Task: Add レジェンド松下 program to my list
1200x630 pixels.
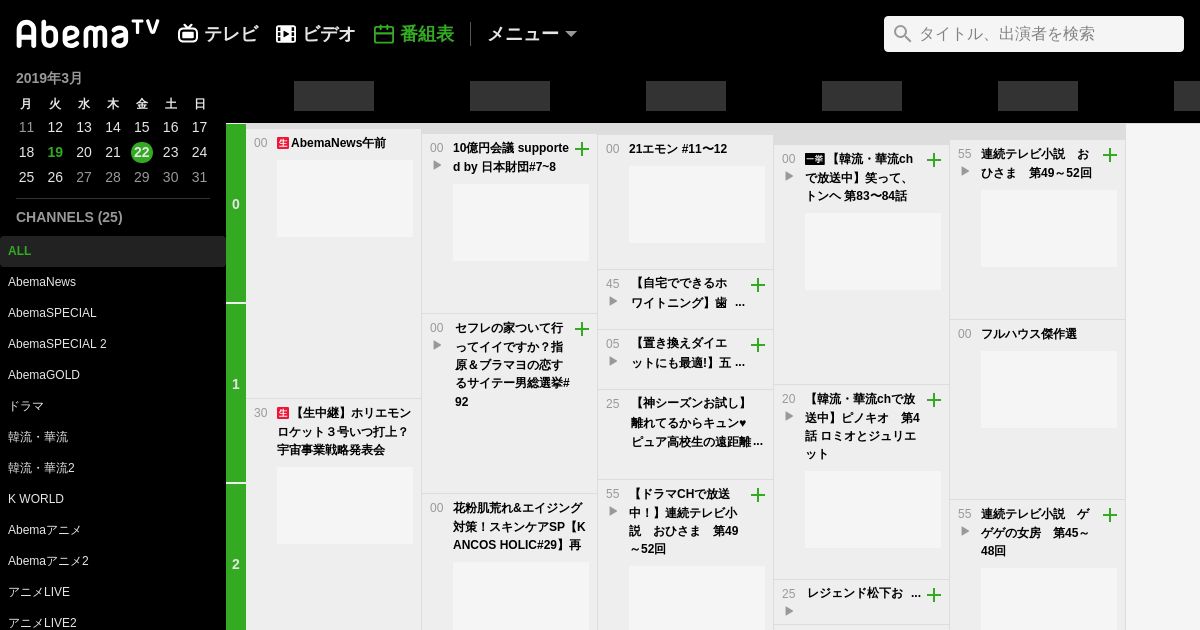Action: click(934, 595)
